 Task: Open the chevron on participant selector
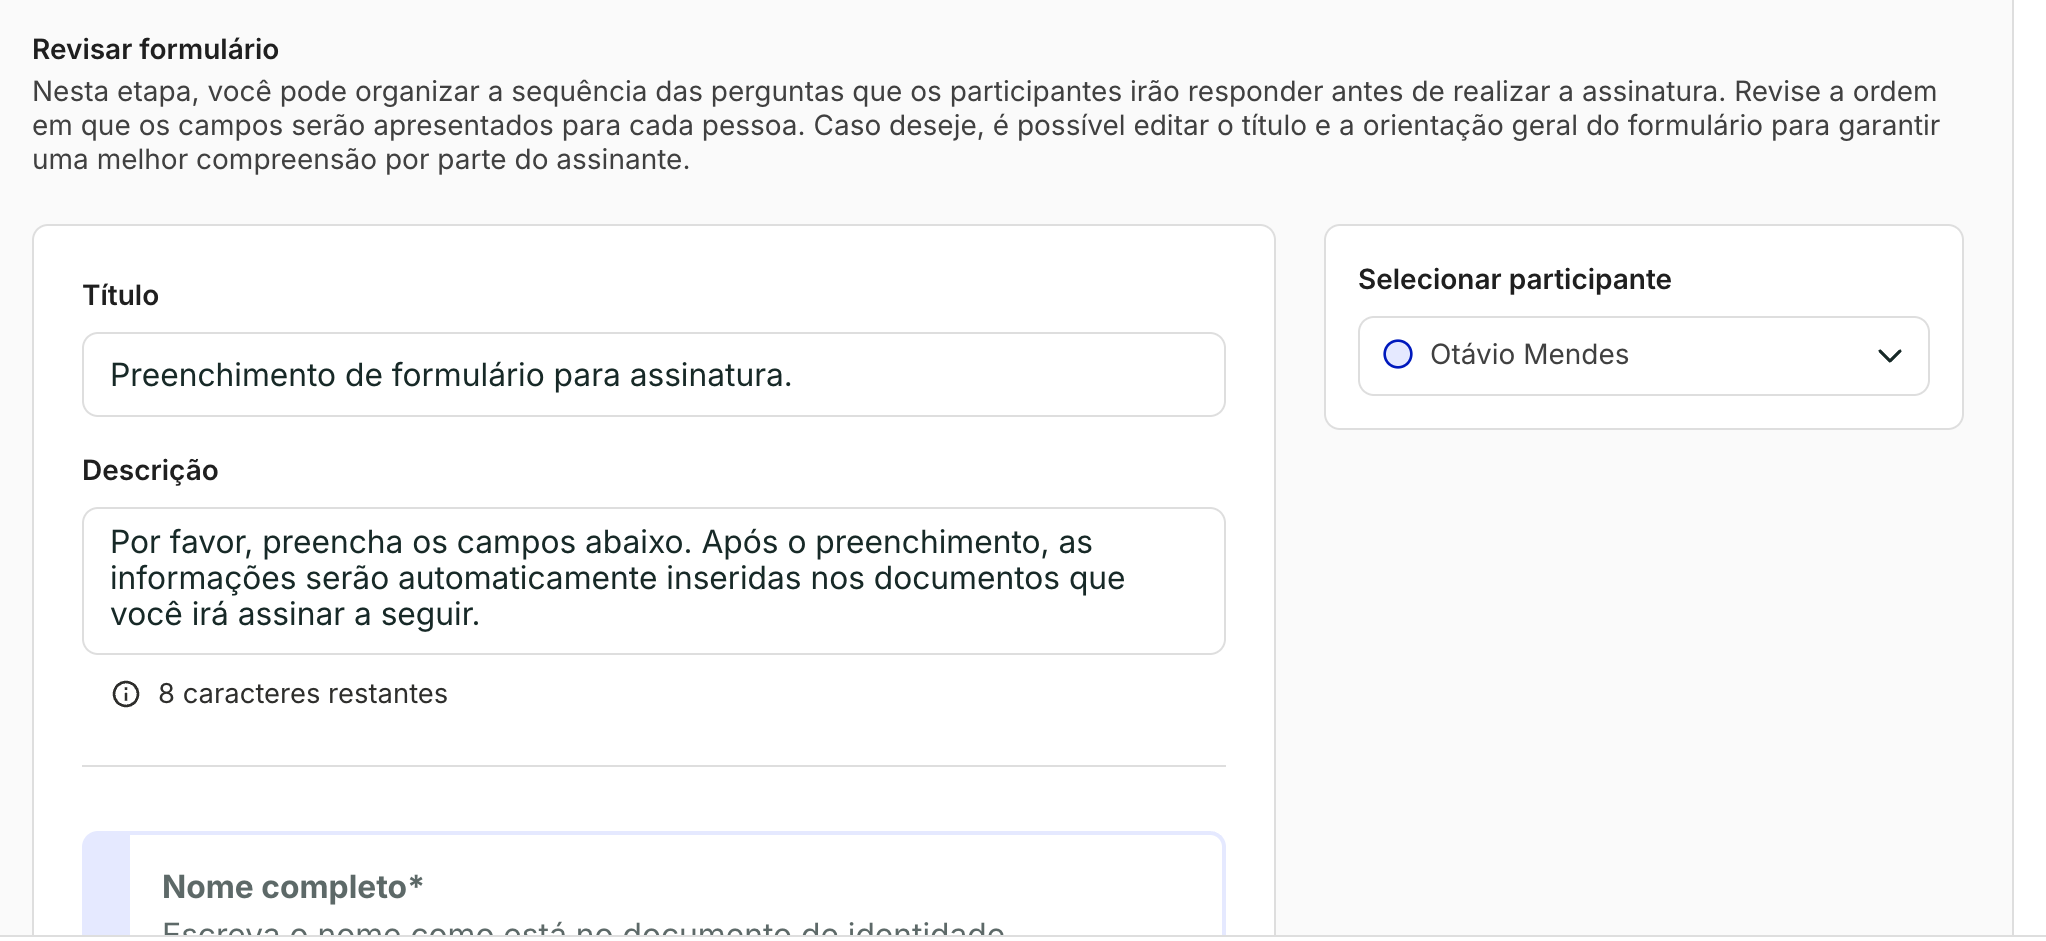point(1889,356)
